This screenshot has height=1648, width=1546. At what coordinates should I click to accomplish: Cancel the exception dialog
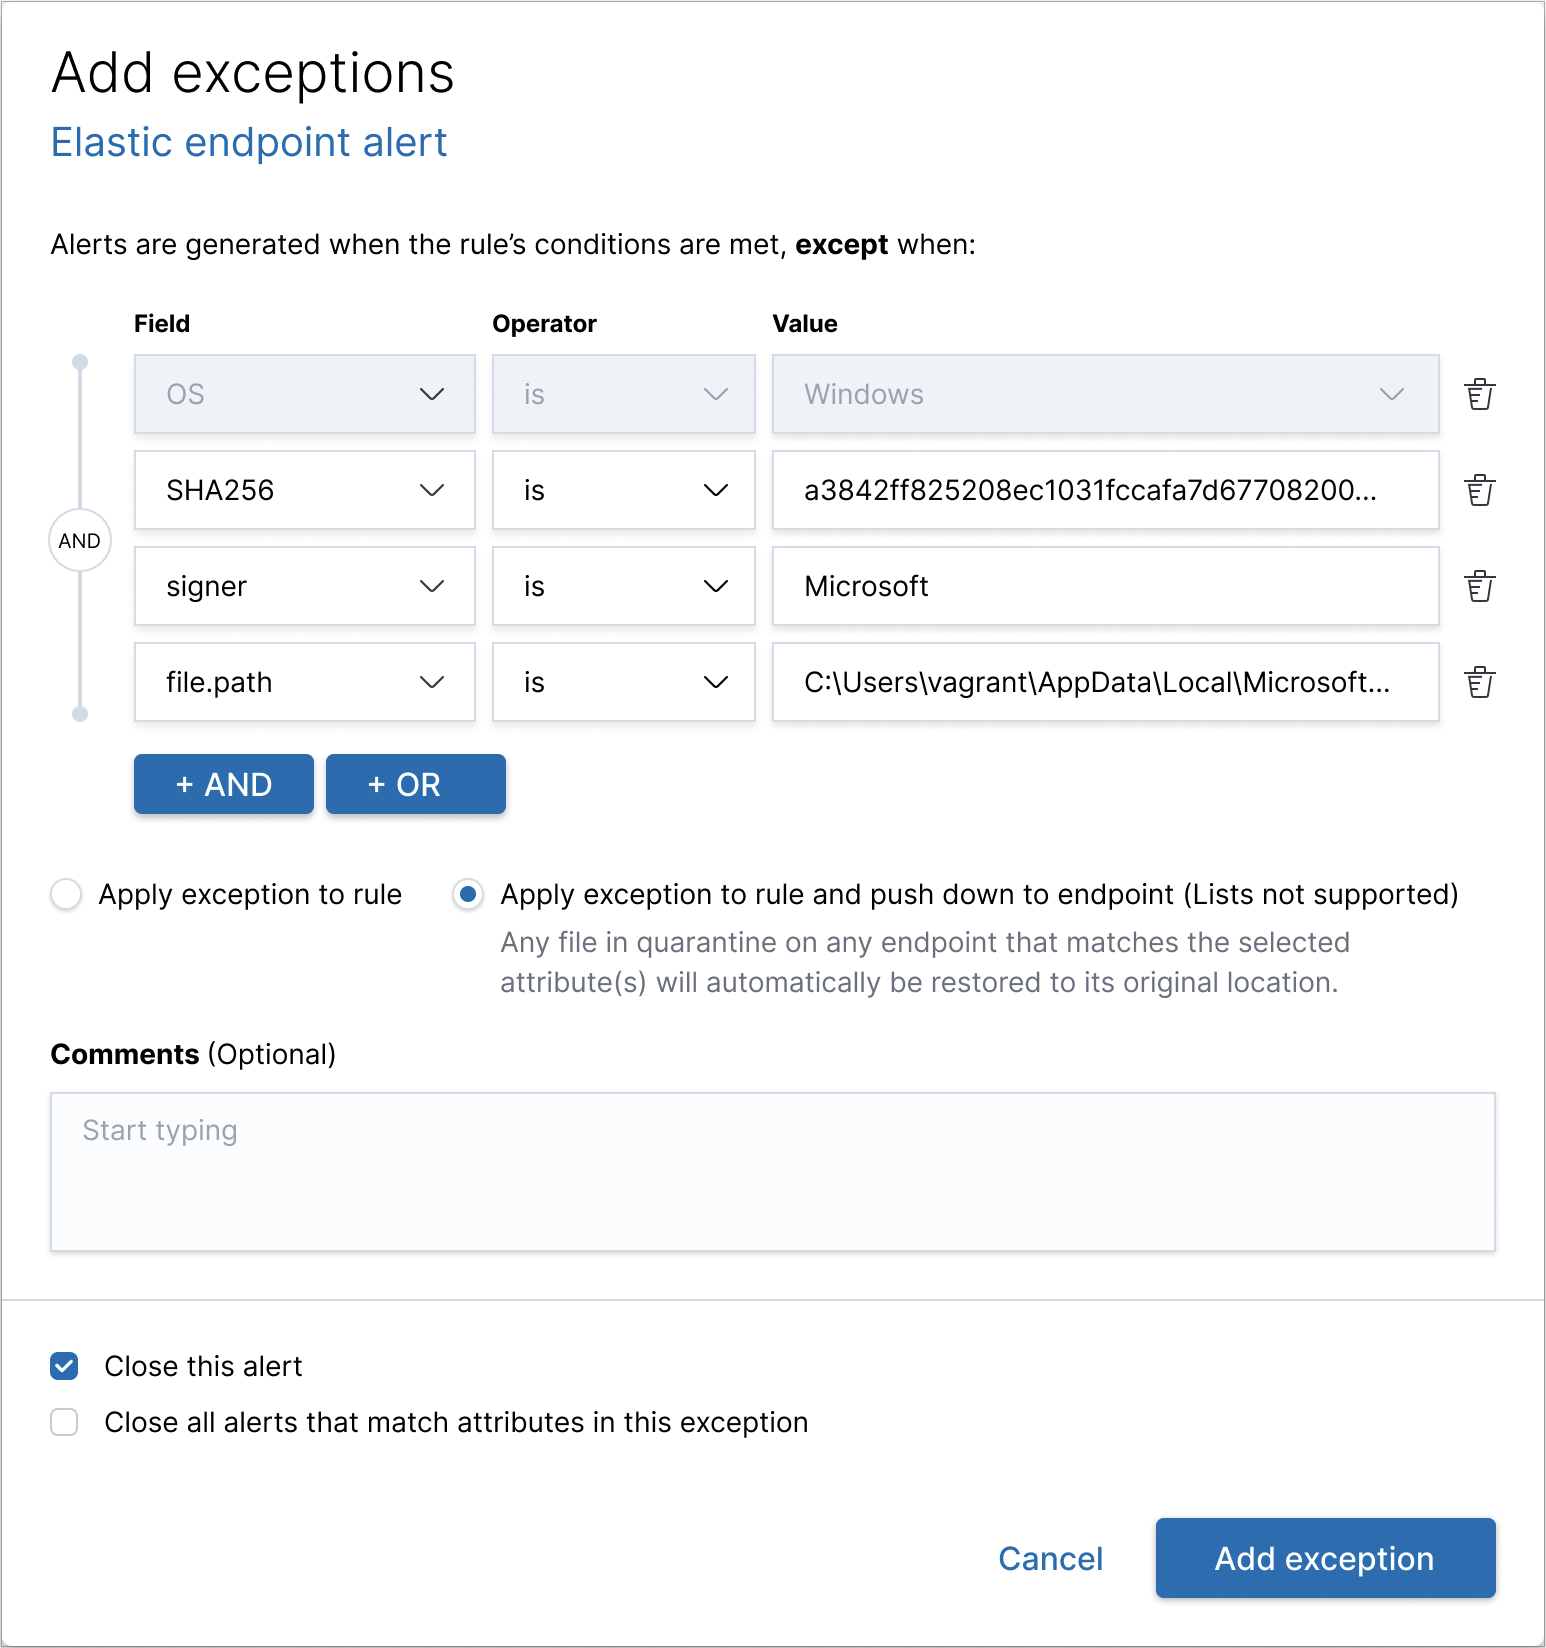coord(1049,1558)
